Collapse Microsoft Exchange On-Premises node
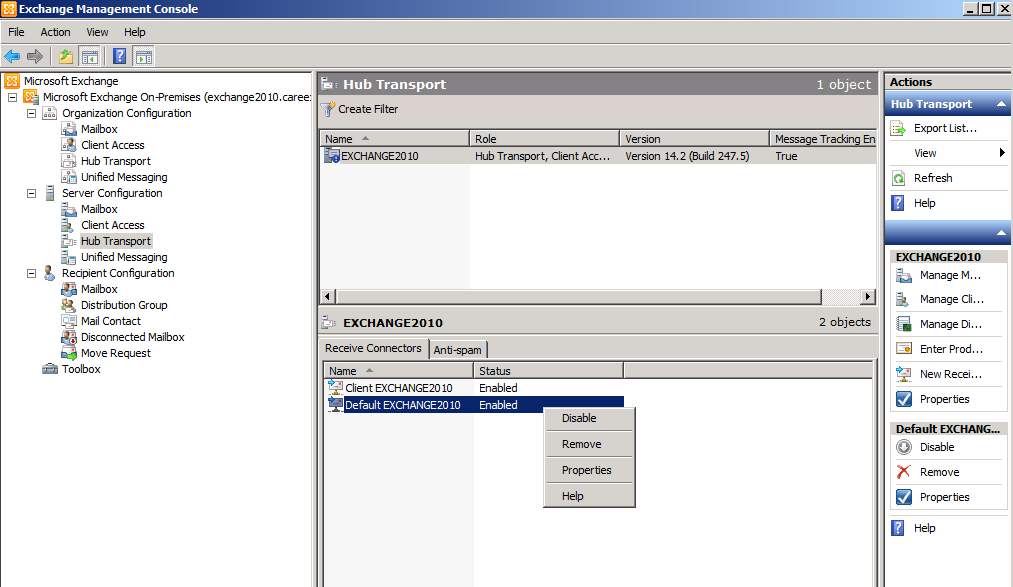Viewport: 1013px width, 587px height. click(x=12, y=97)
